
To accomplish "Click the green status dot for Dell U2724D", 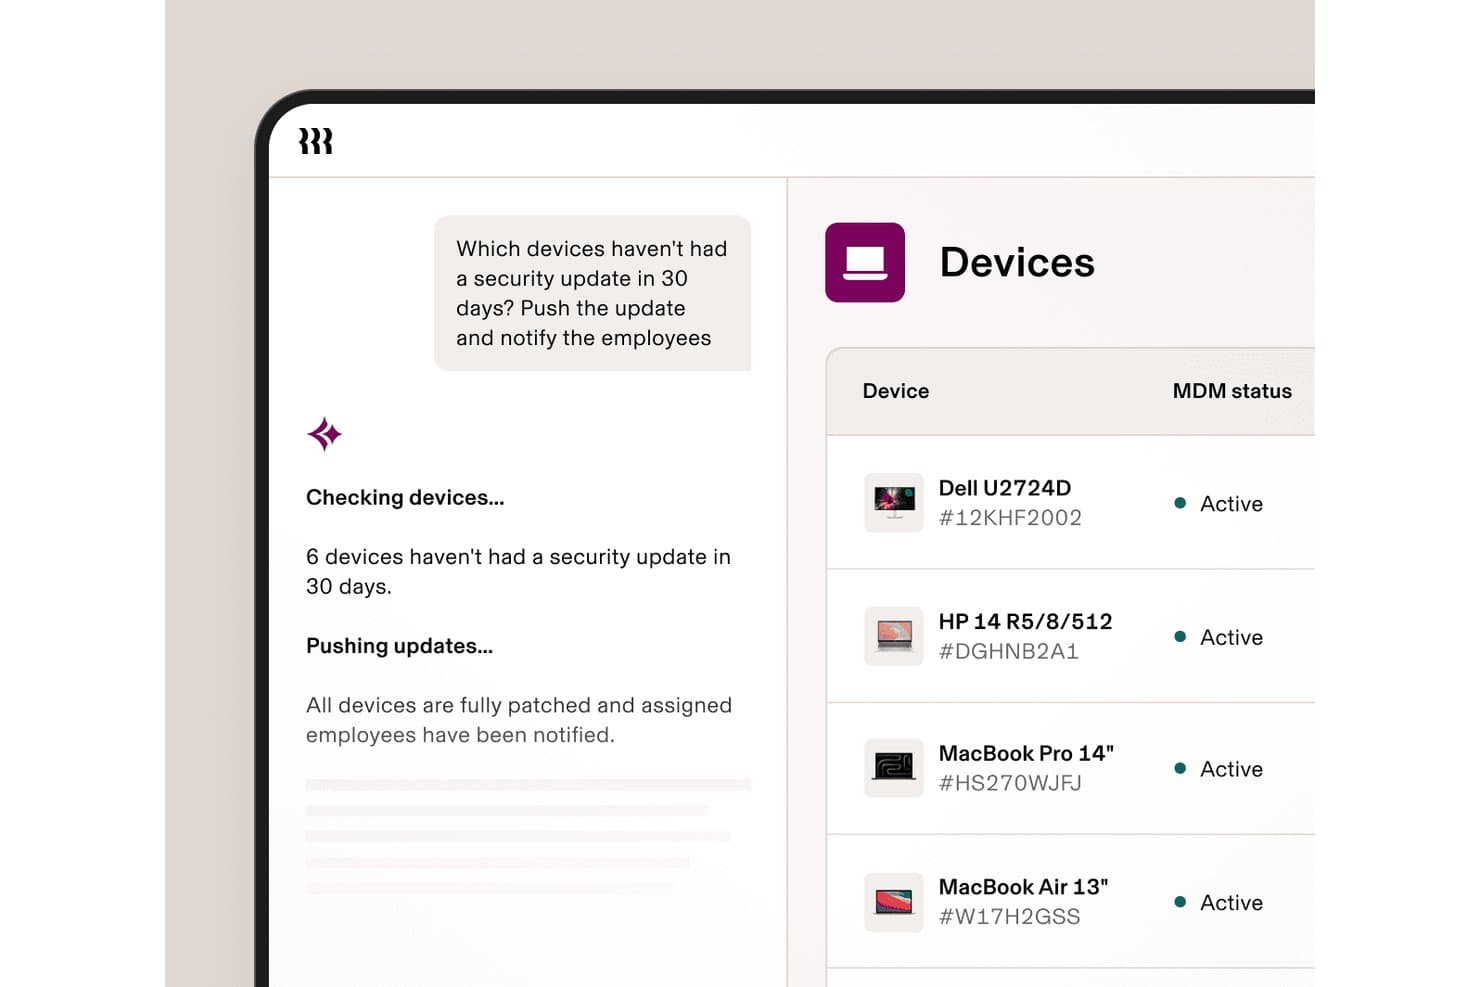I will (1180, 503).
